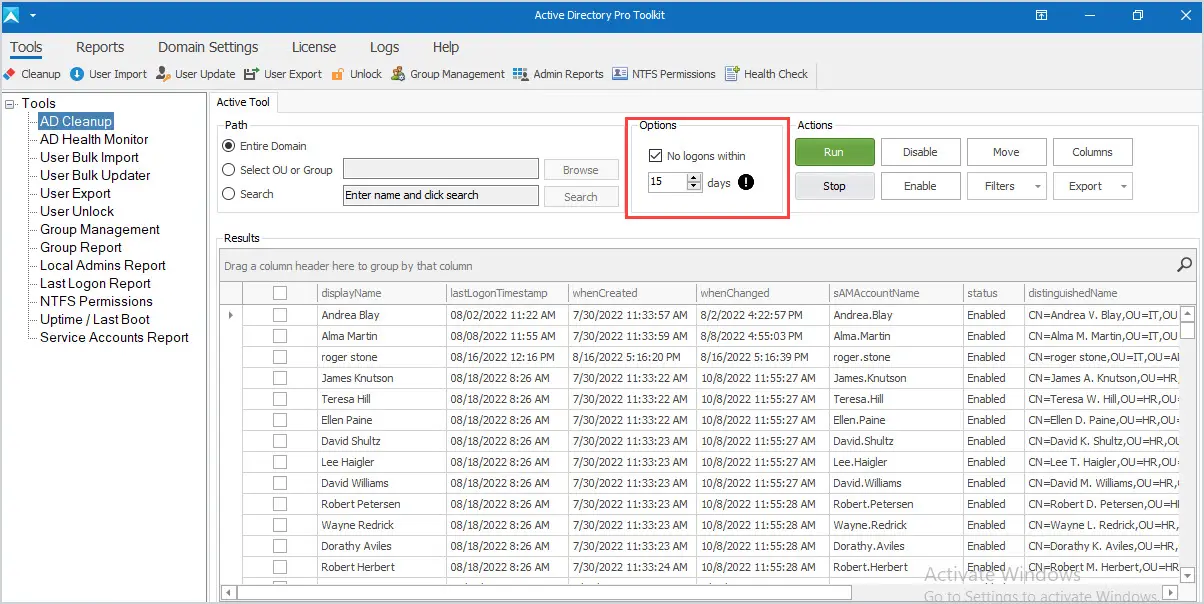Click the days number input box
Screen dimensions: 1204x604
pyautogui.click(x=668, y=183)
